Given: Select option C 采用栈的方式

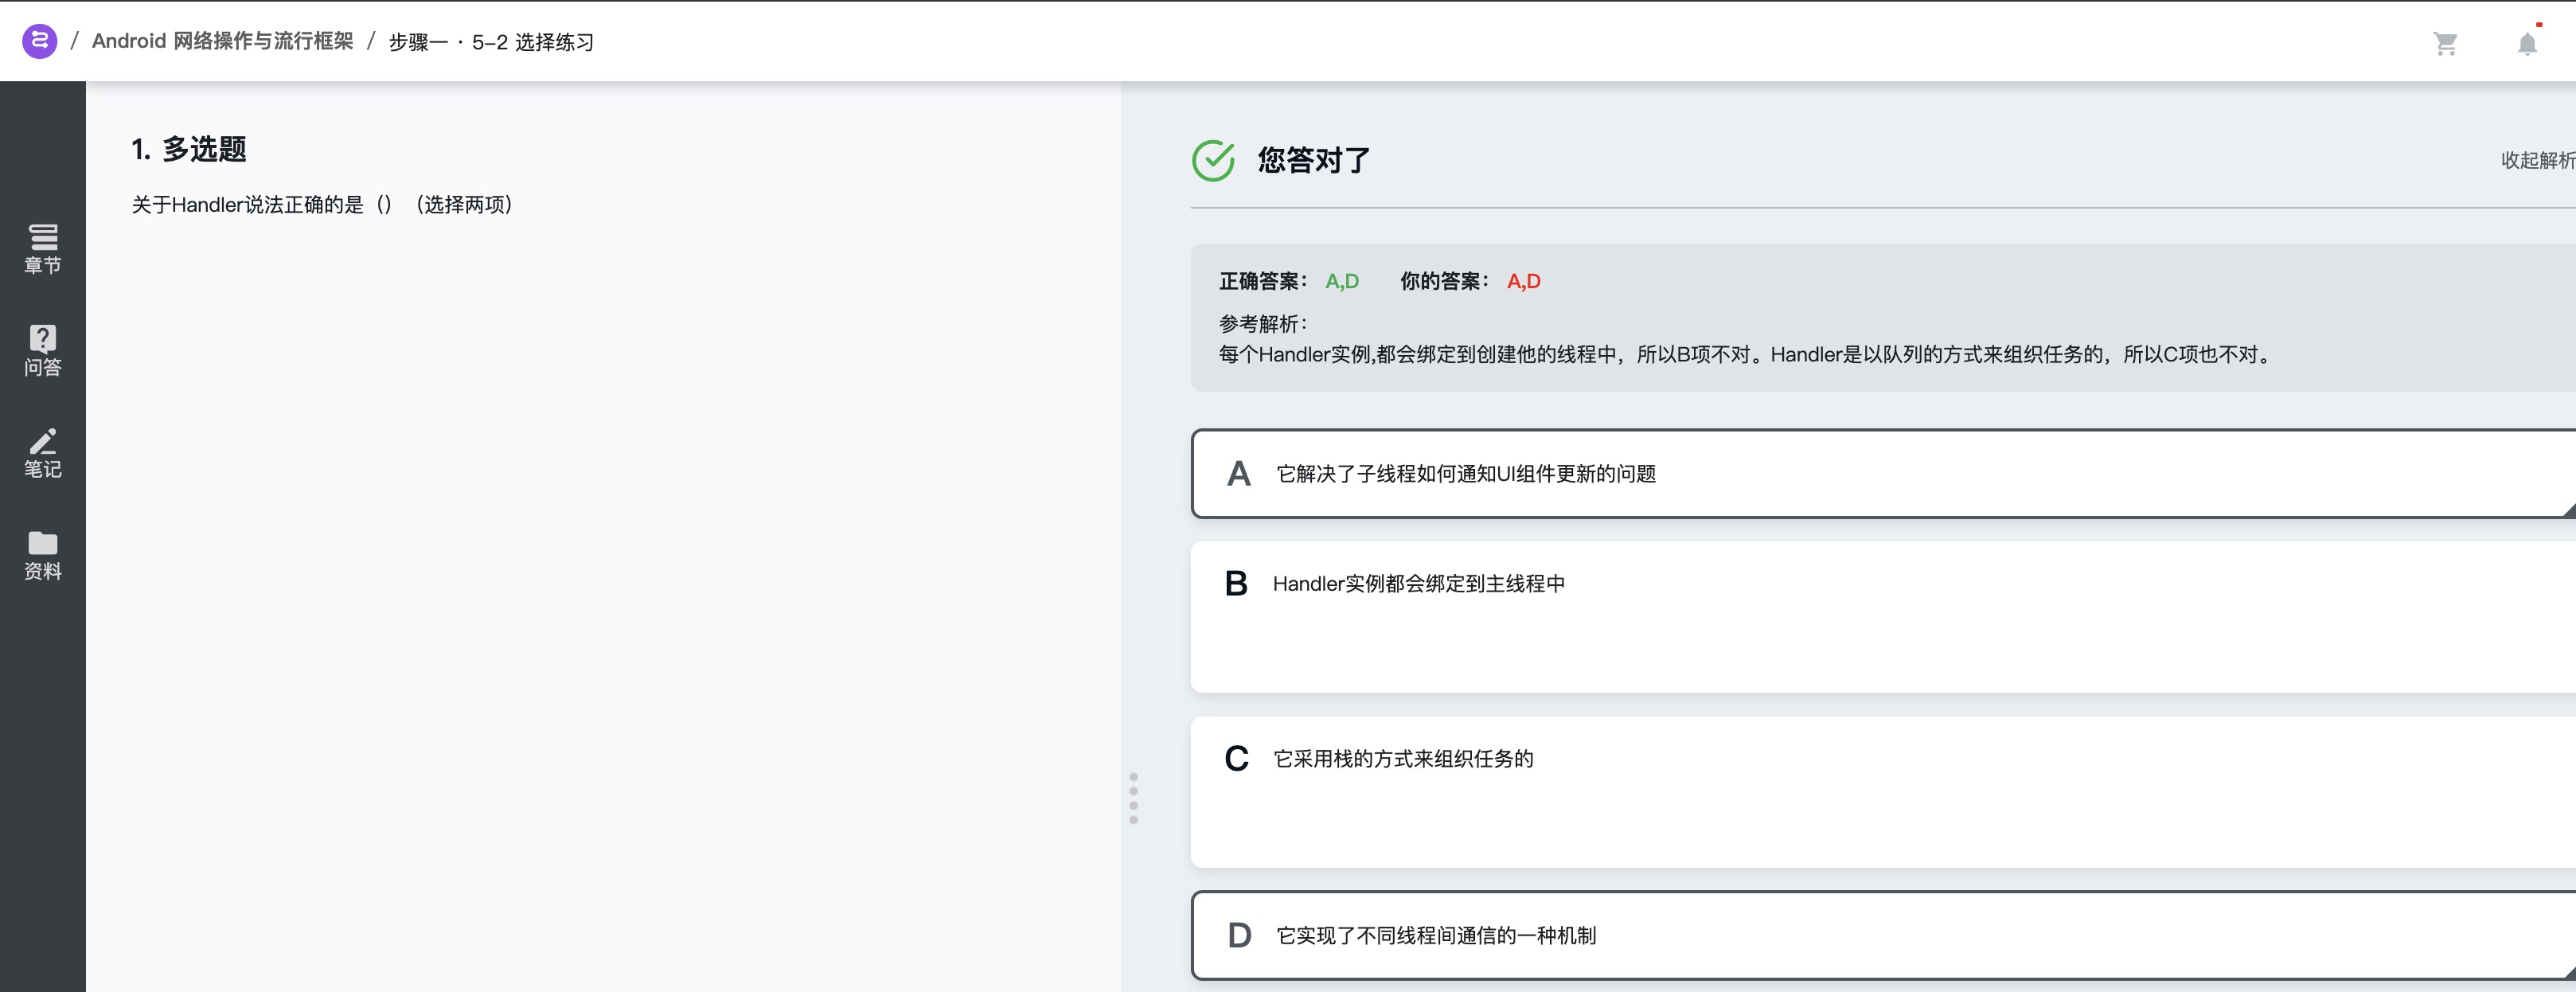Looking at the screenshot, I should coord(1883,792).
